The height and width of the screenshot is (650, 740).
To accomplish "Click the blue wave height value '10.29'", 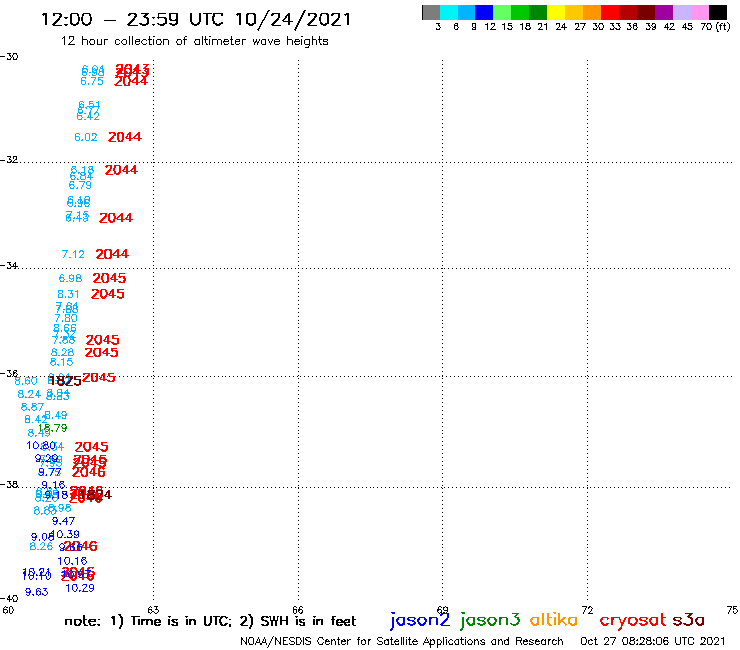I will [80, 588].
